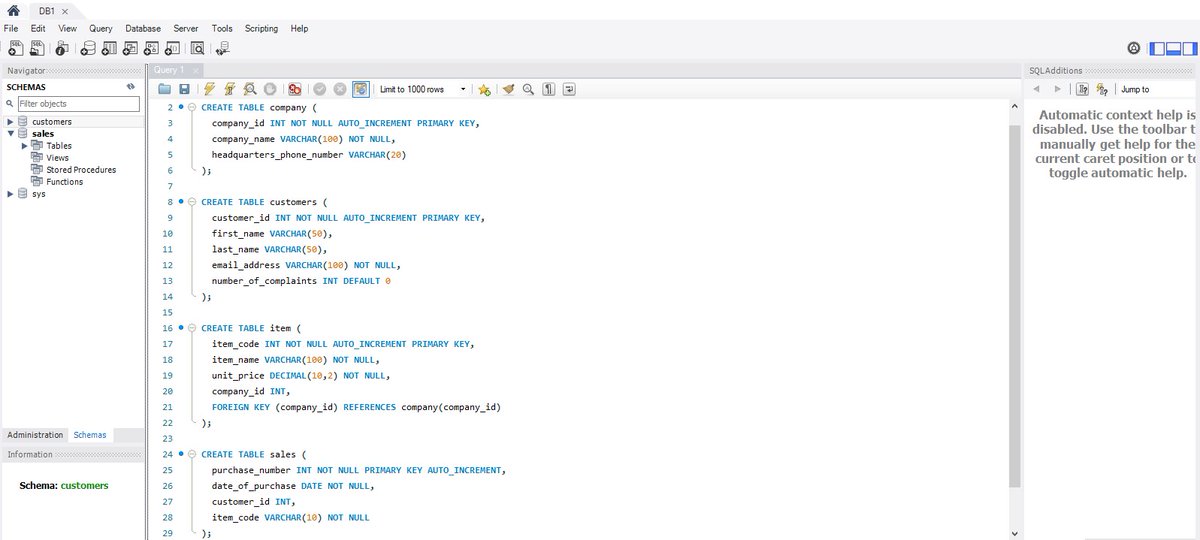Screen dimensions: 1200x540
Task: Fold the CREATE TABLE sales block
Action: (192, 454)
